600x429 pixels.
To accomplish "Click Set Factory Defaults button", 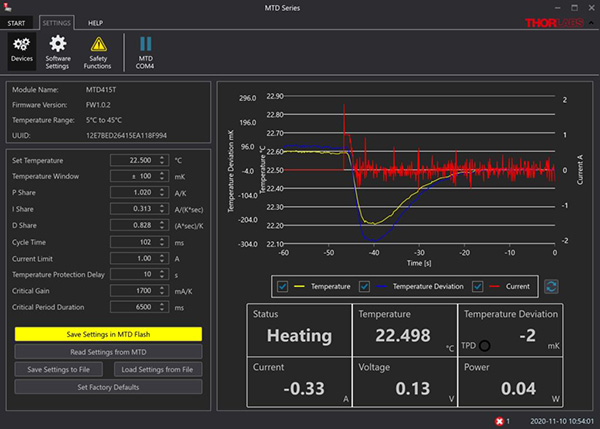I will tap(108, 387).
